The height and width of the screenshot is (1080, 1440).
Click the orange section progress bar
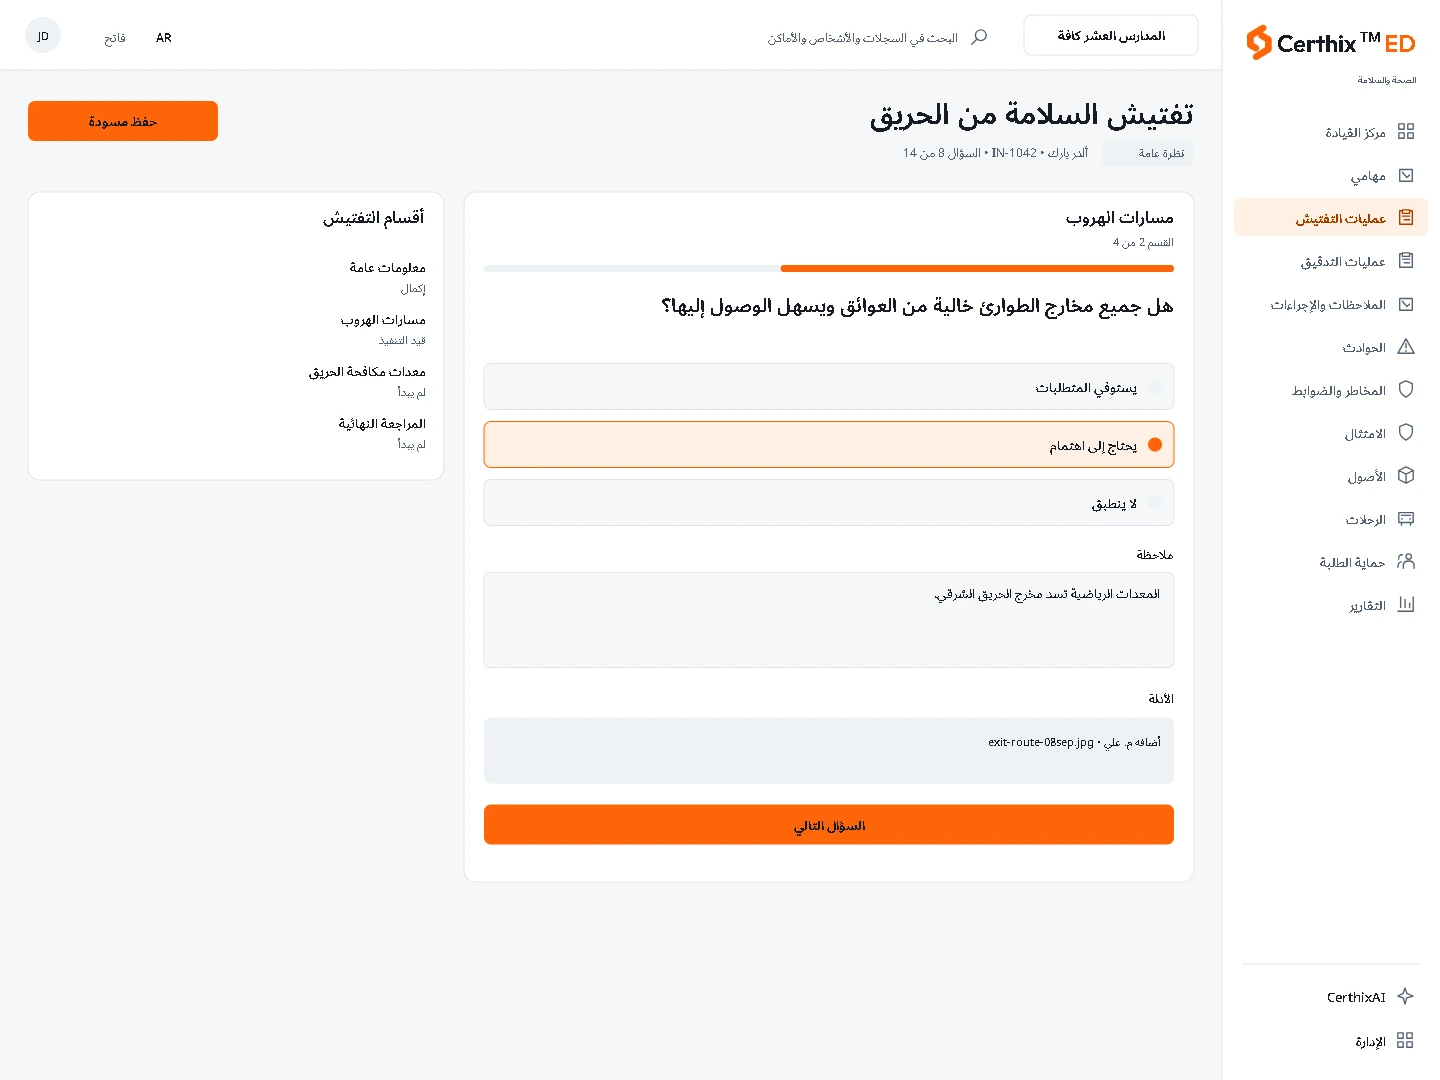point(977,268)
